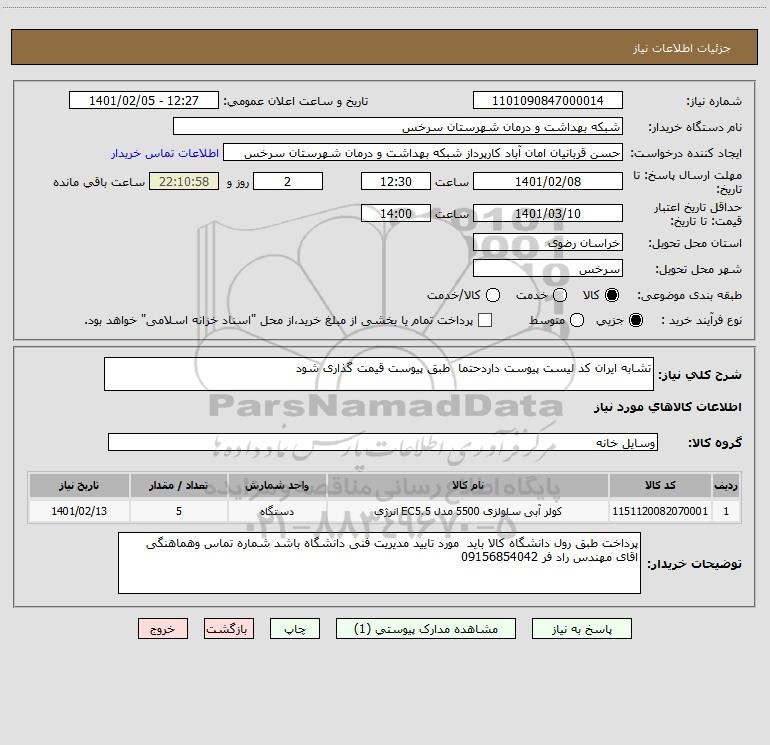Click the تاریخ نیاز column header
The width and height of the screenshot is (770, 745).
tap(79, 485)
